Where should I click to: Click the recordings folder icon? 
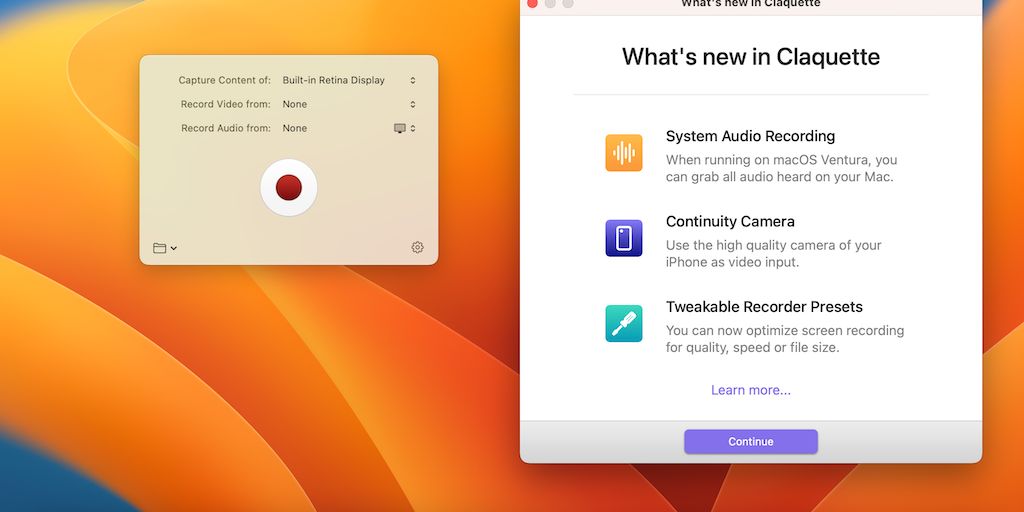(x=159, y=248)
